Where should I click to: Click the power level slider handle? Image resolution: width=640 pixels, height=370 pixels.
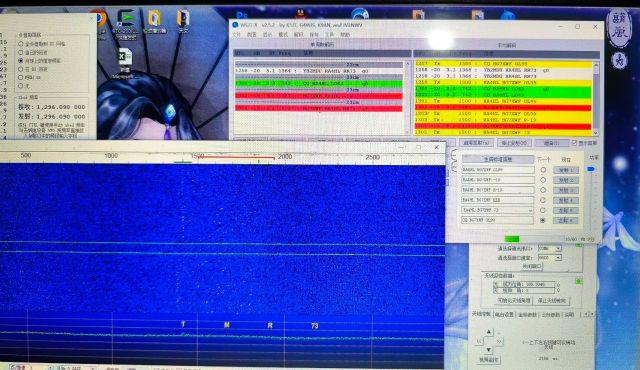coord(591,169)
